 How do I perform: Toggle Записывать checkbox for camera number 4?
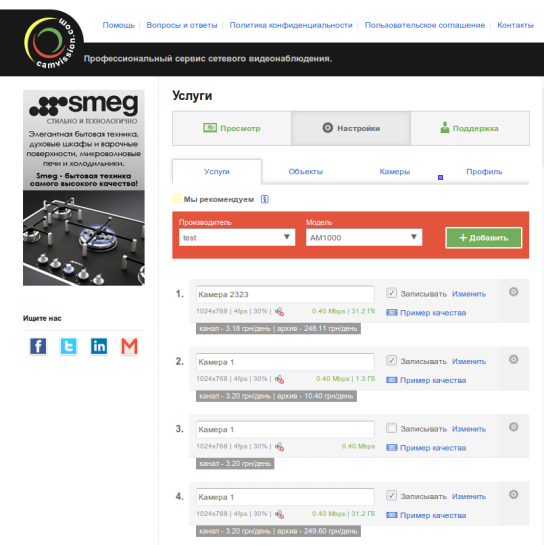[x=391, y=495]
